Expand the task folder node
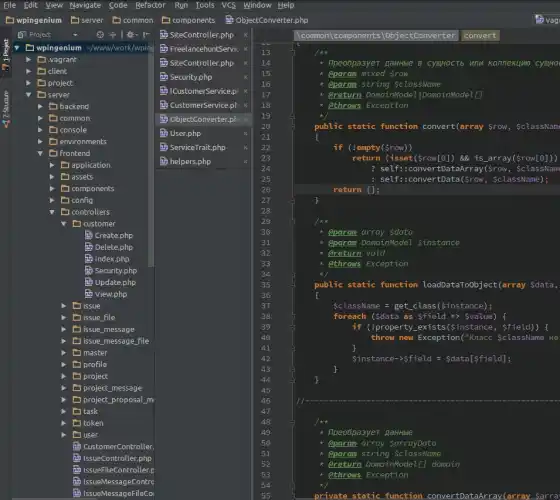560x500 pixels. coord(64,411)
